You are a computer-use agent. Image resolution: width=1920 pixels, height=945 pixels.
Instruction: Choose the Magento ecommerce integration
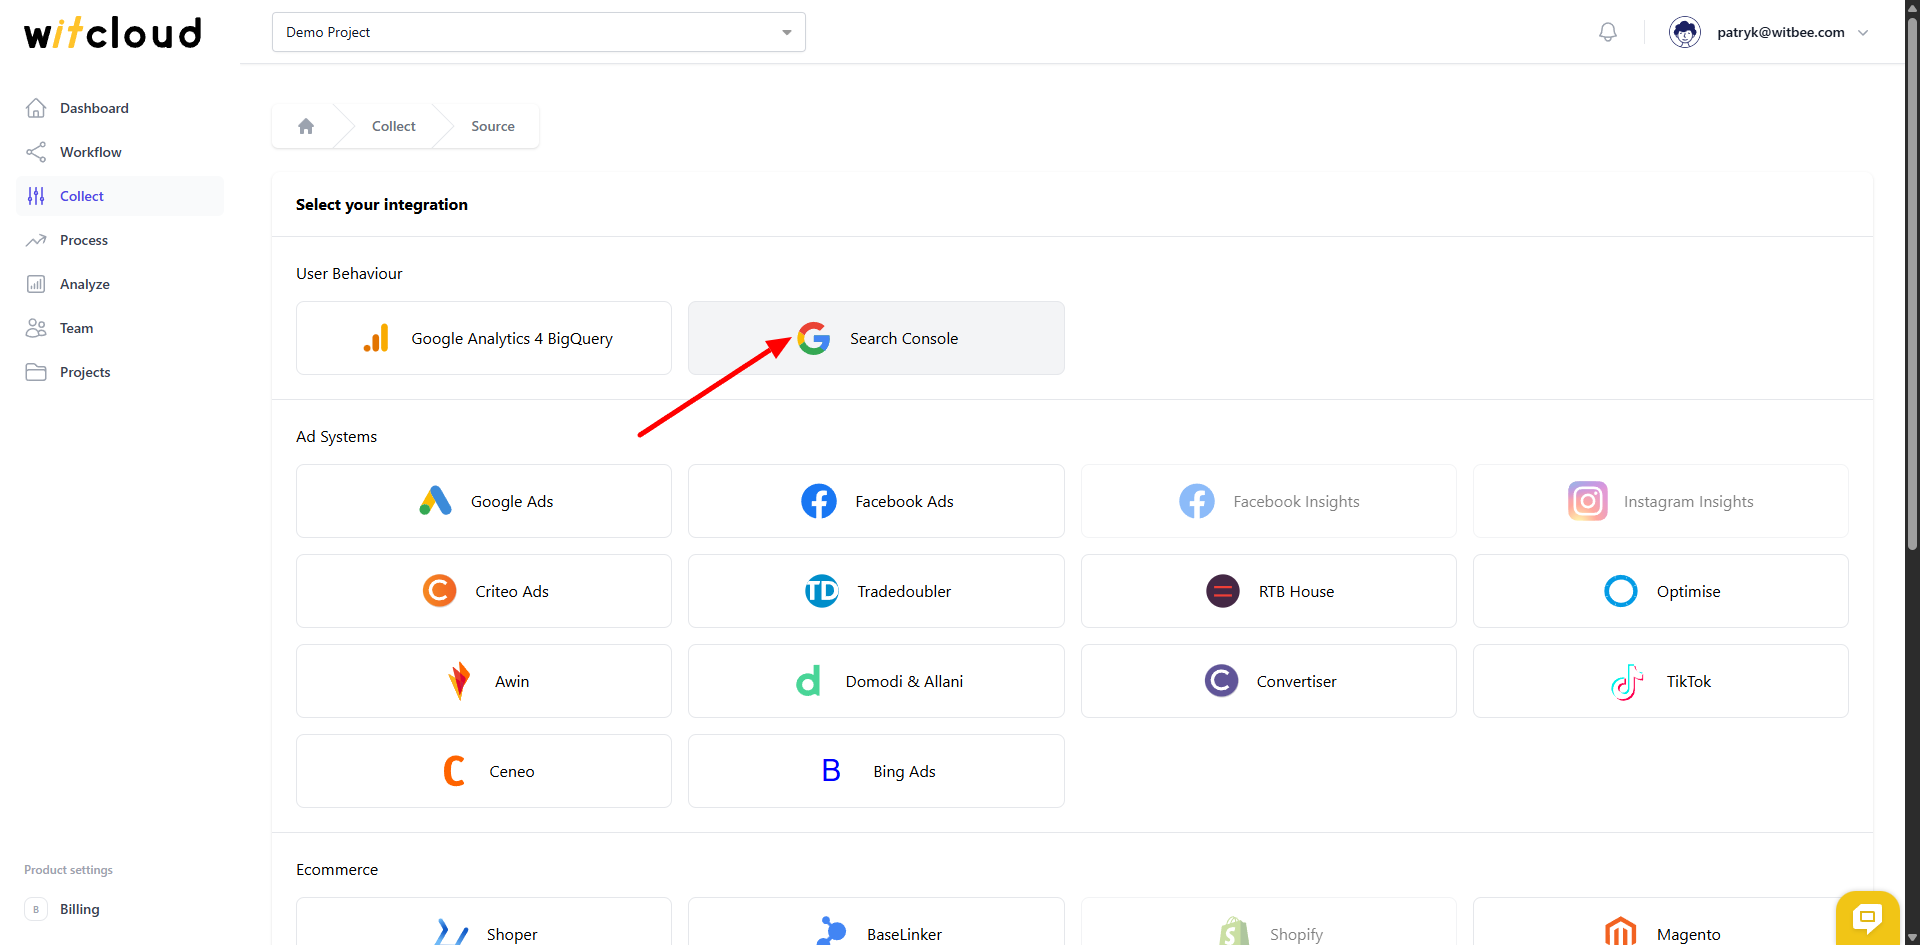pyautogui.click(x=1661, y=922)
